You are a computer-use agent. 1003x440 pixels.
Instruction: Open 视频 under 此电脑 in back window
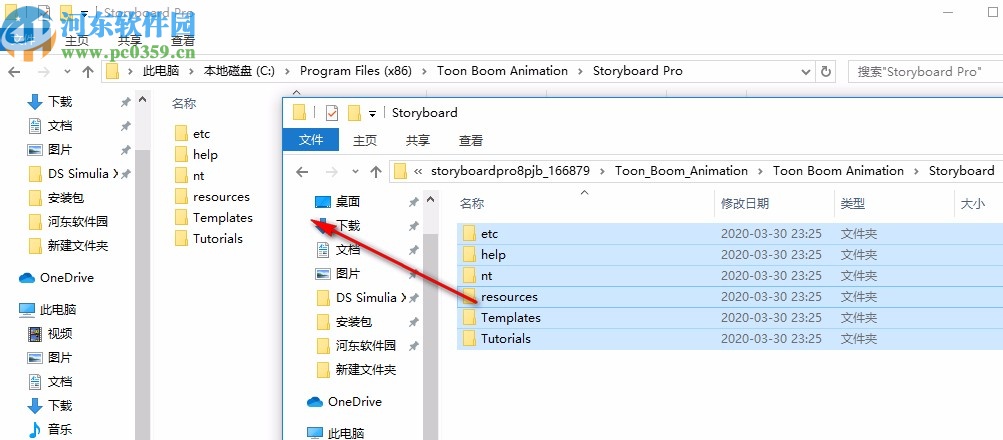click(59, 333)
